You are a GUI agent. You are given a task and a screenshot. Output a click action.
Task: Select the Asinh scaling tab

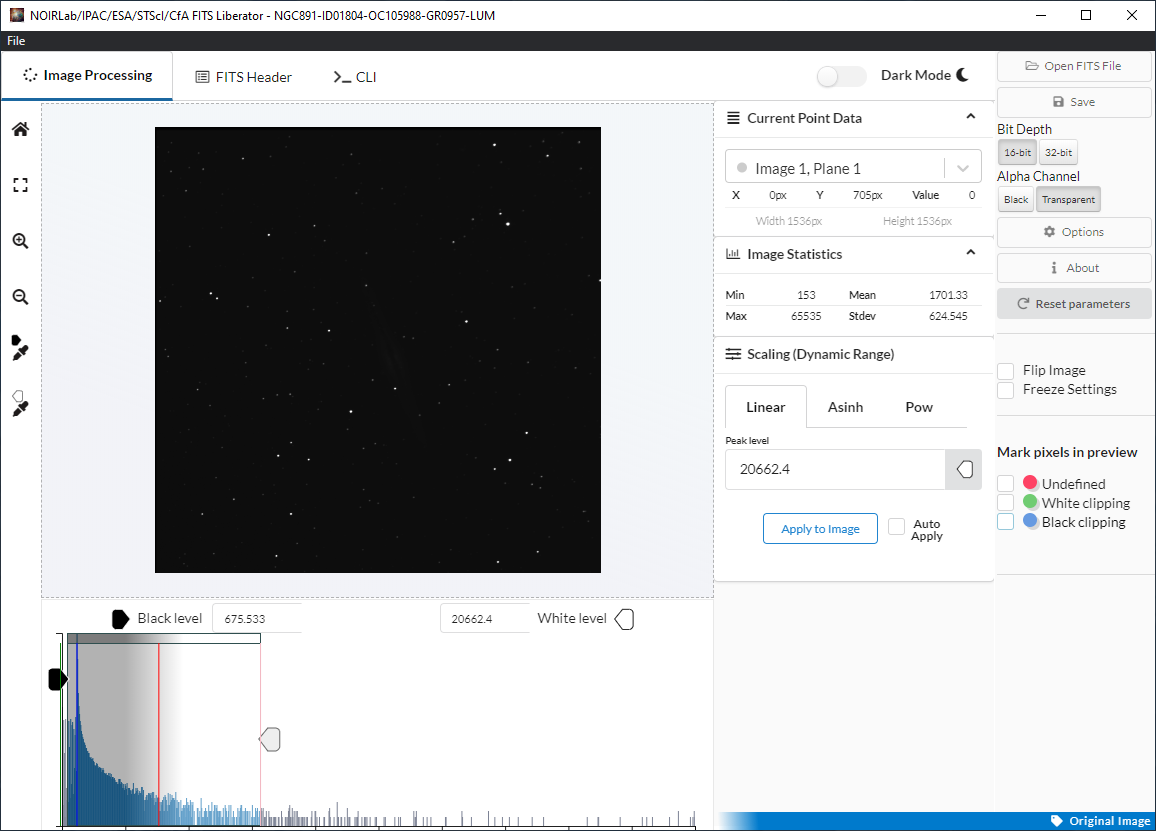(845, 407)
